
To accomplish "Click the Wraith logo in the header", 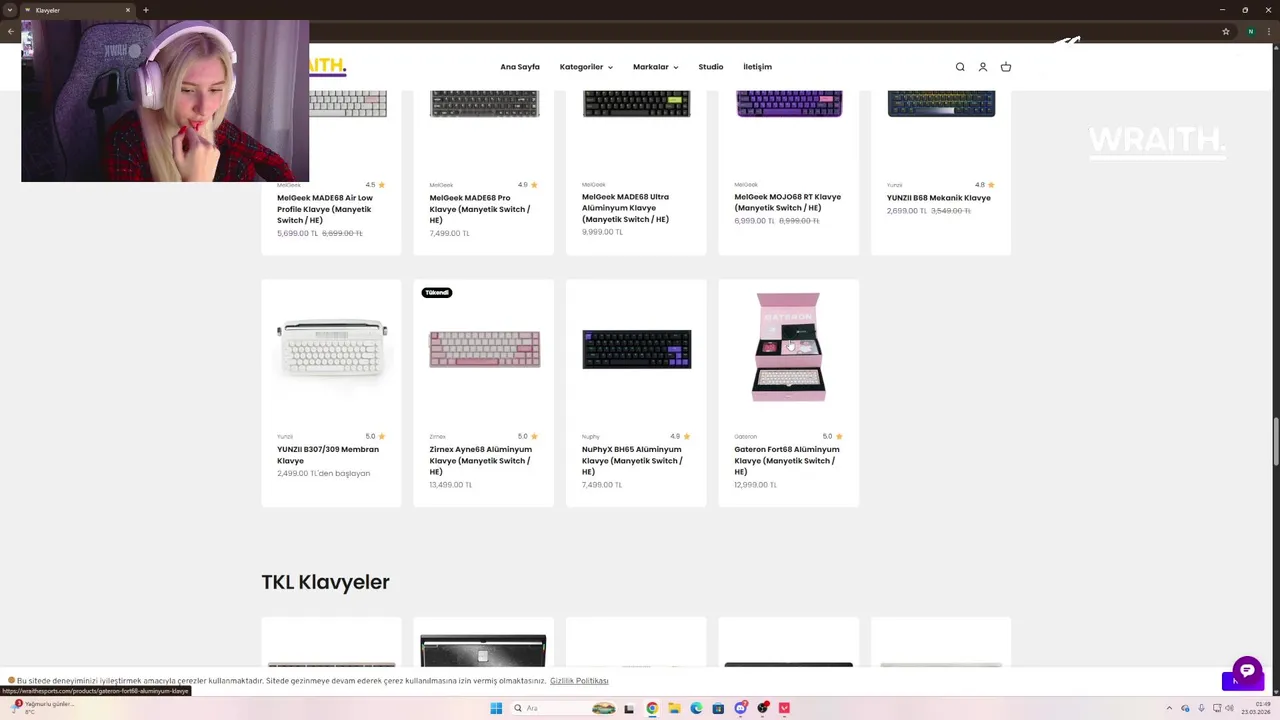I will pyautogui.click(x=327, y=67).
